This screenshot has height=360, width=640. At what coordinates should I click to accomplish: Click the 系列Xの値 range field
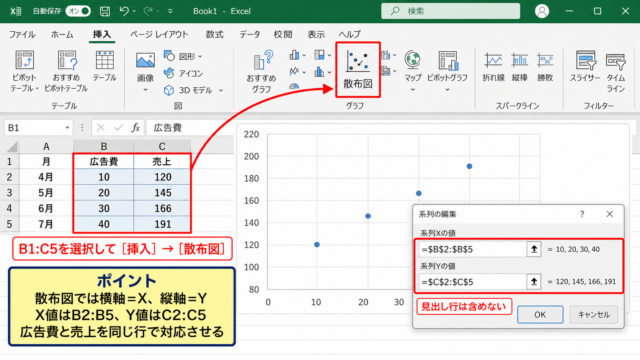(x=472, y=249)
